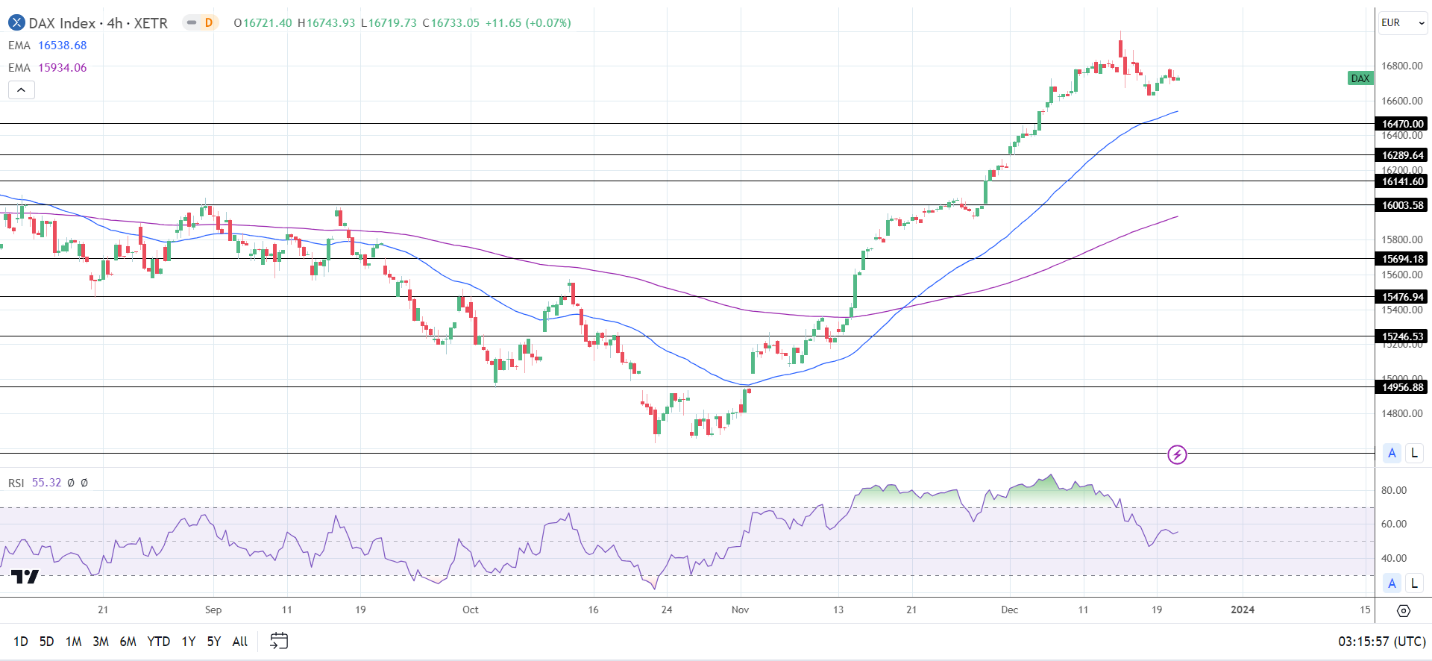The image size is (1432, 661).
Task: Select the purple EMA 15934.06 legend
Action: pos(48,67)
